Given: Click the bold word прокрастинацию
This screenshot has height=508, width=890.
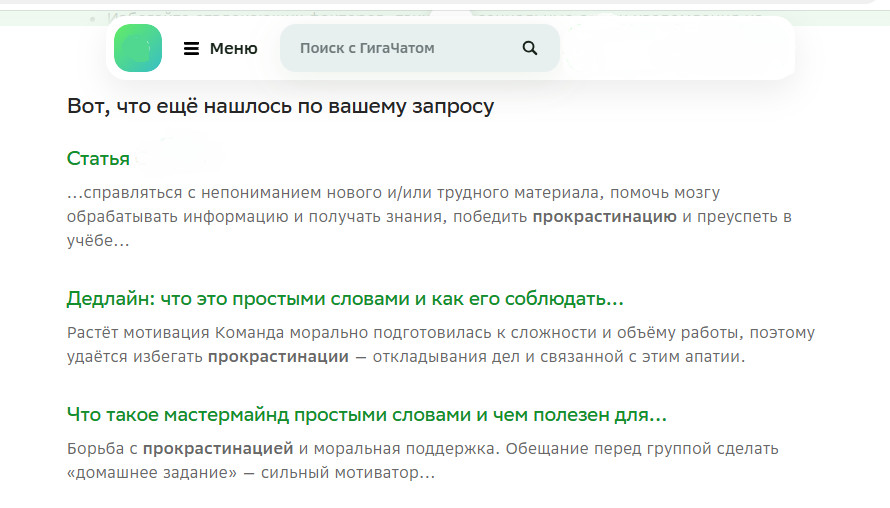Looking at the screenshot, I should point(604,216).
